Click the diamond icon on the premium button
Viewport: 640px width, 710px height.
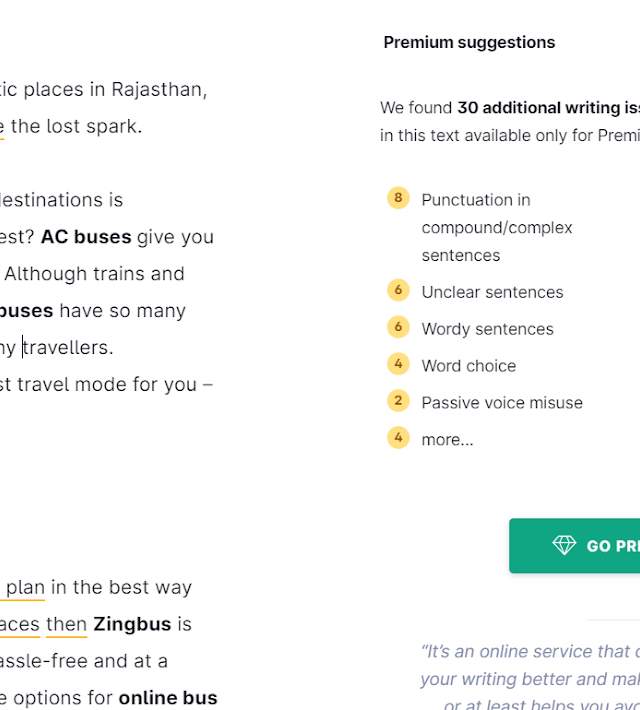click(x=564, y=545)
